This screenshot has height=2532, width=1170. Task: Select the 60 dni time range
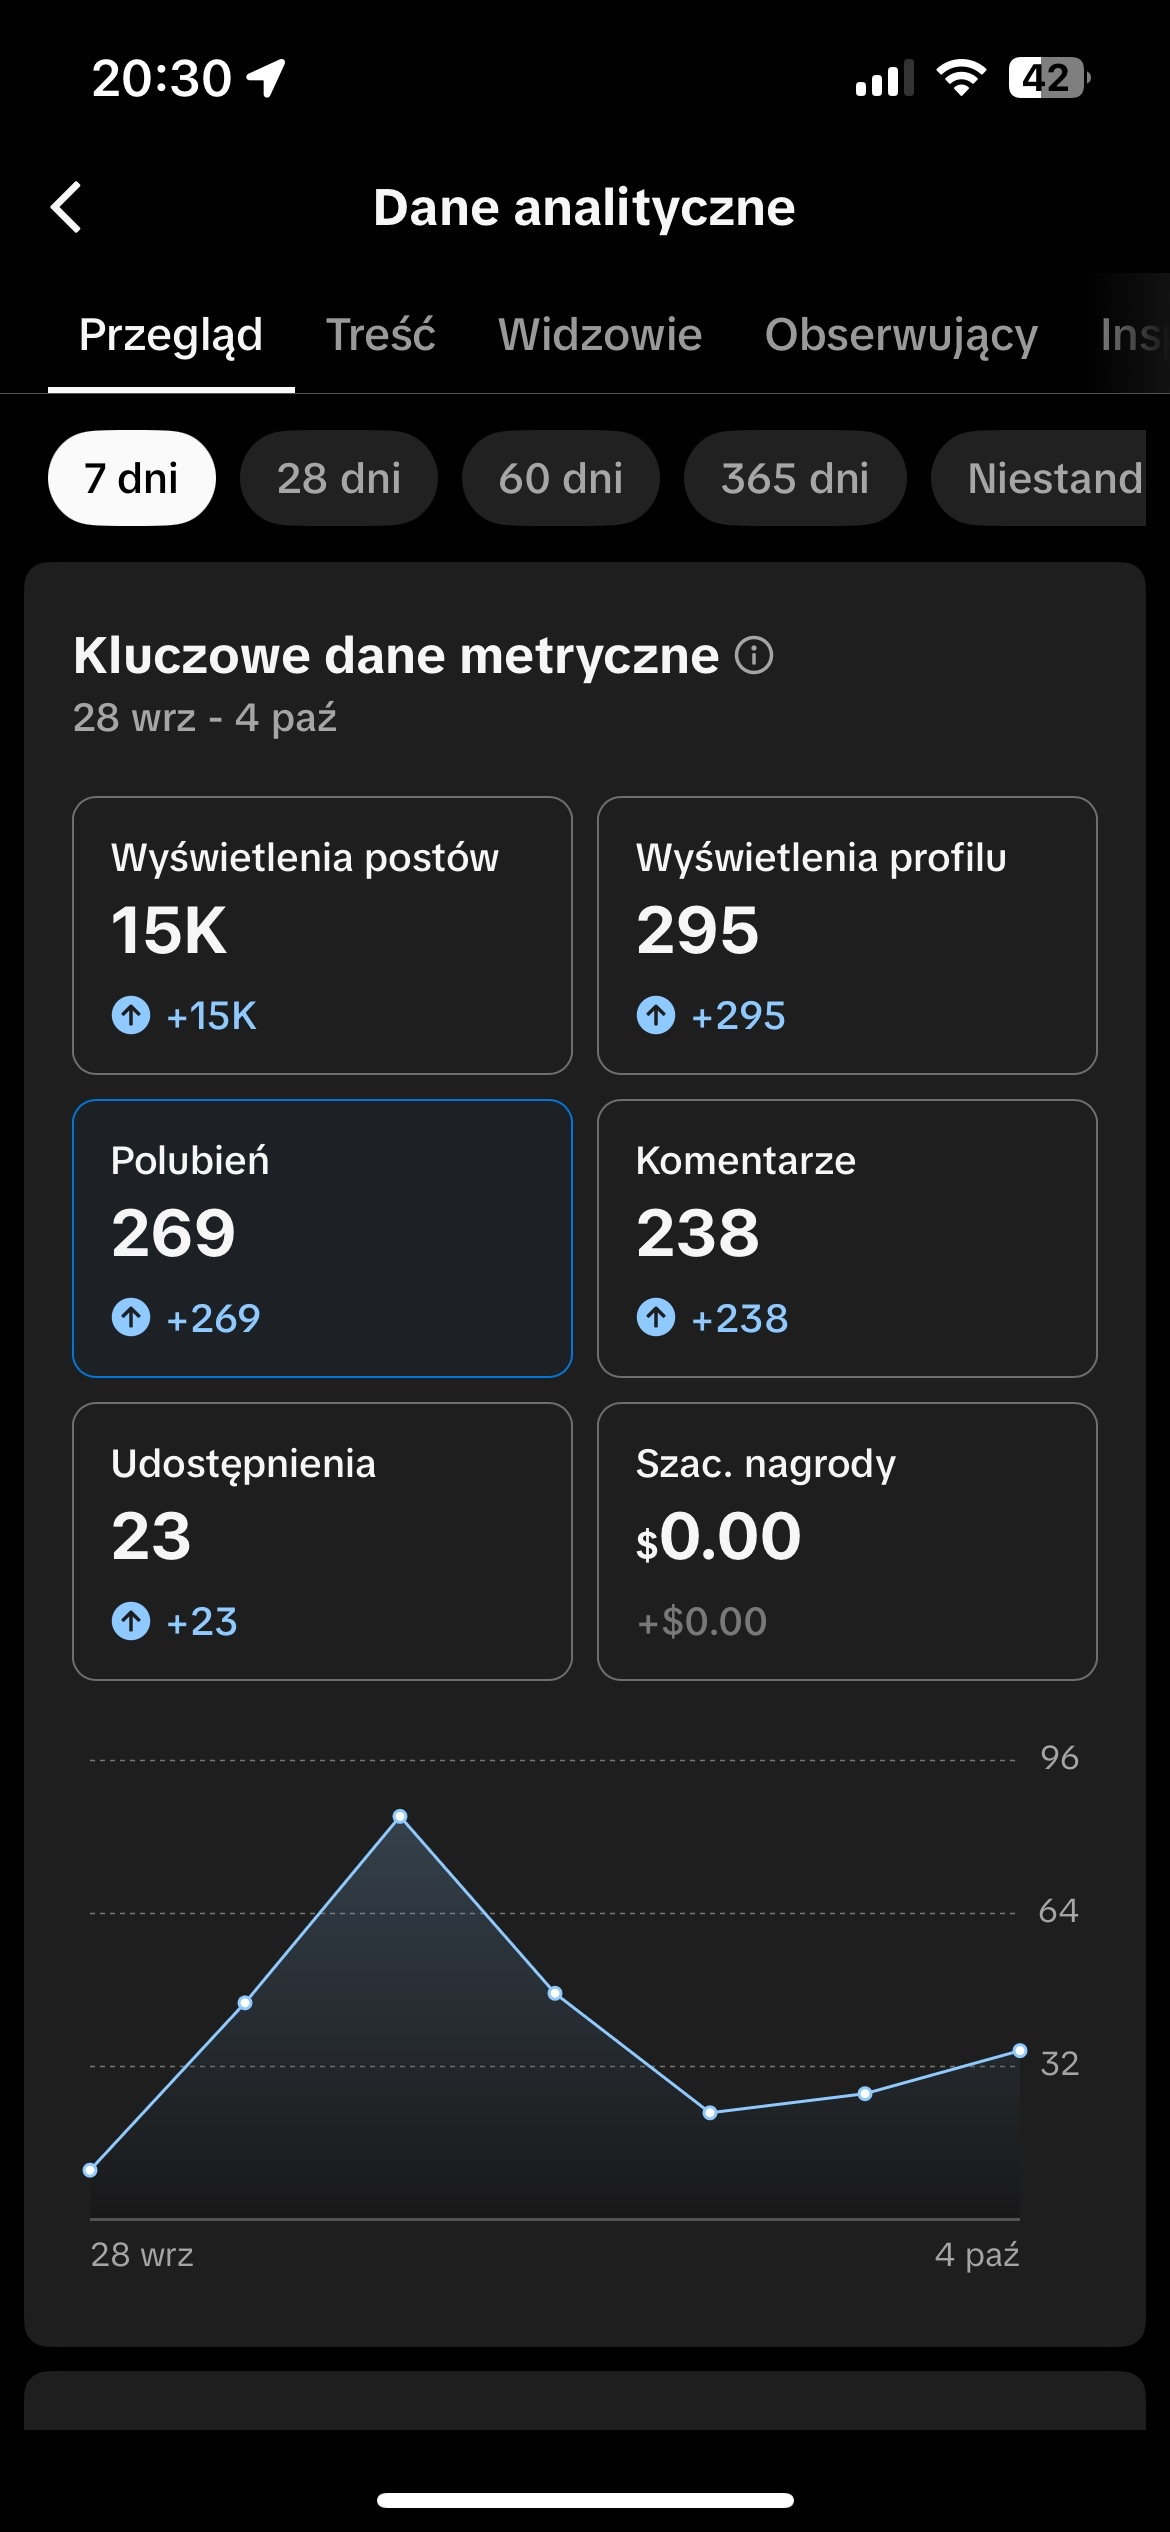point(561,478)
